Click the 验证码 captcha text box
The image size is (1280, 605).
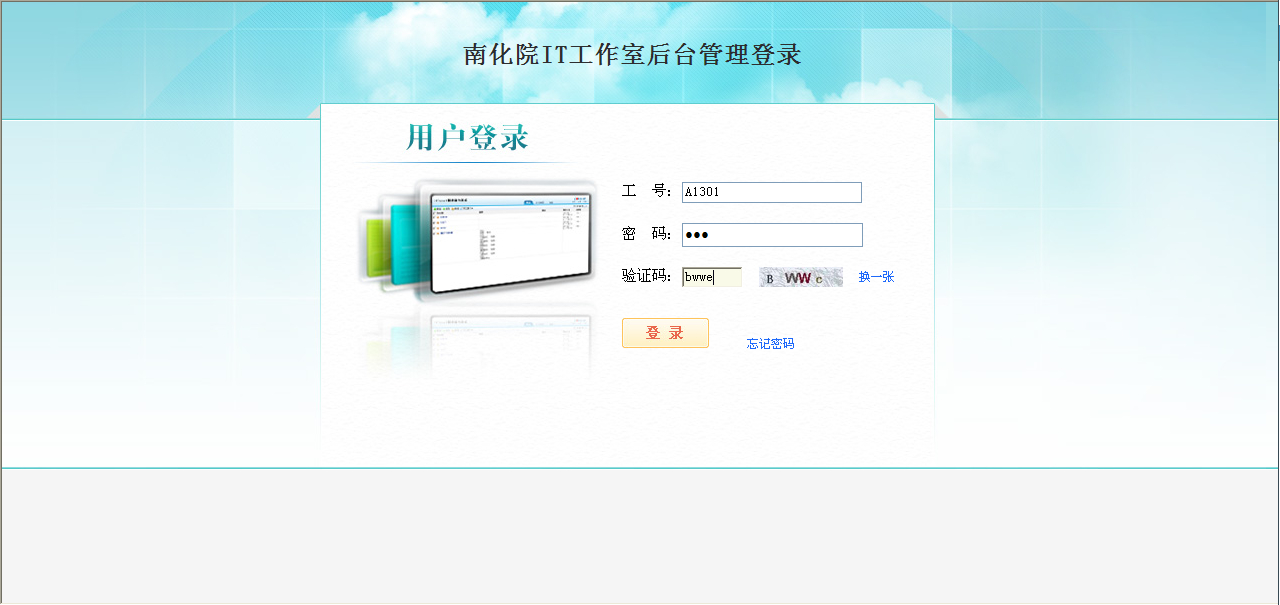711,277
